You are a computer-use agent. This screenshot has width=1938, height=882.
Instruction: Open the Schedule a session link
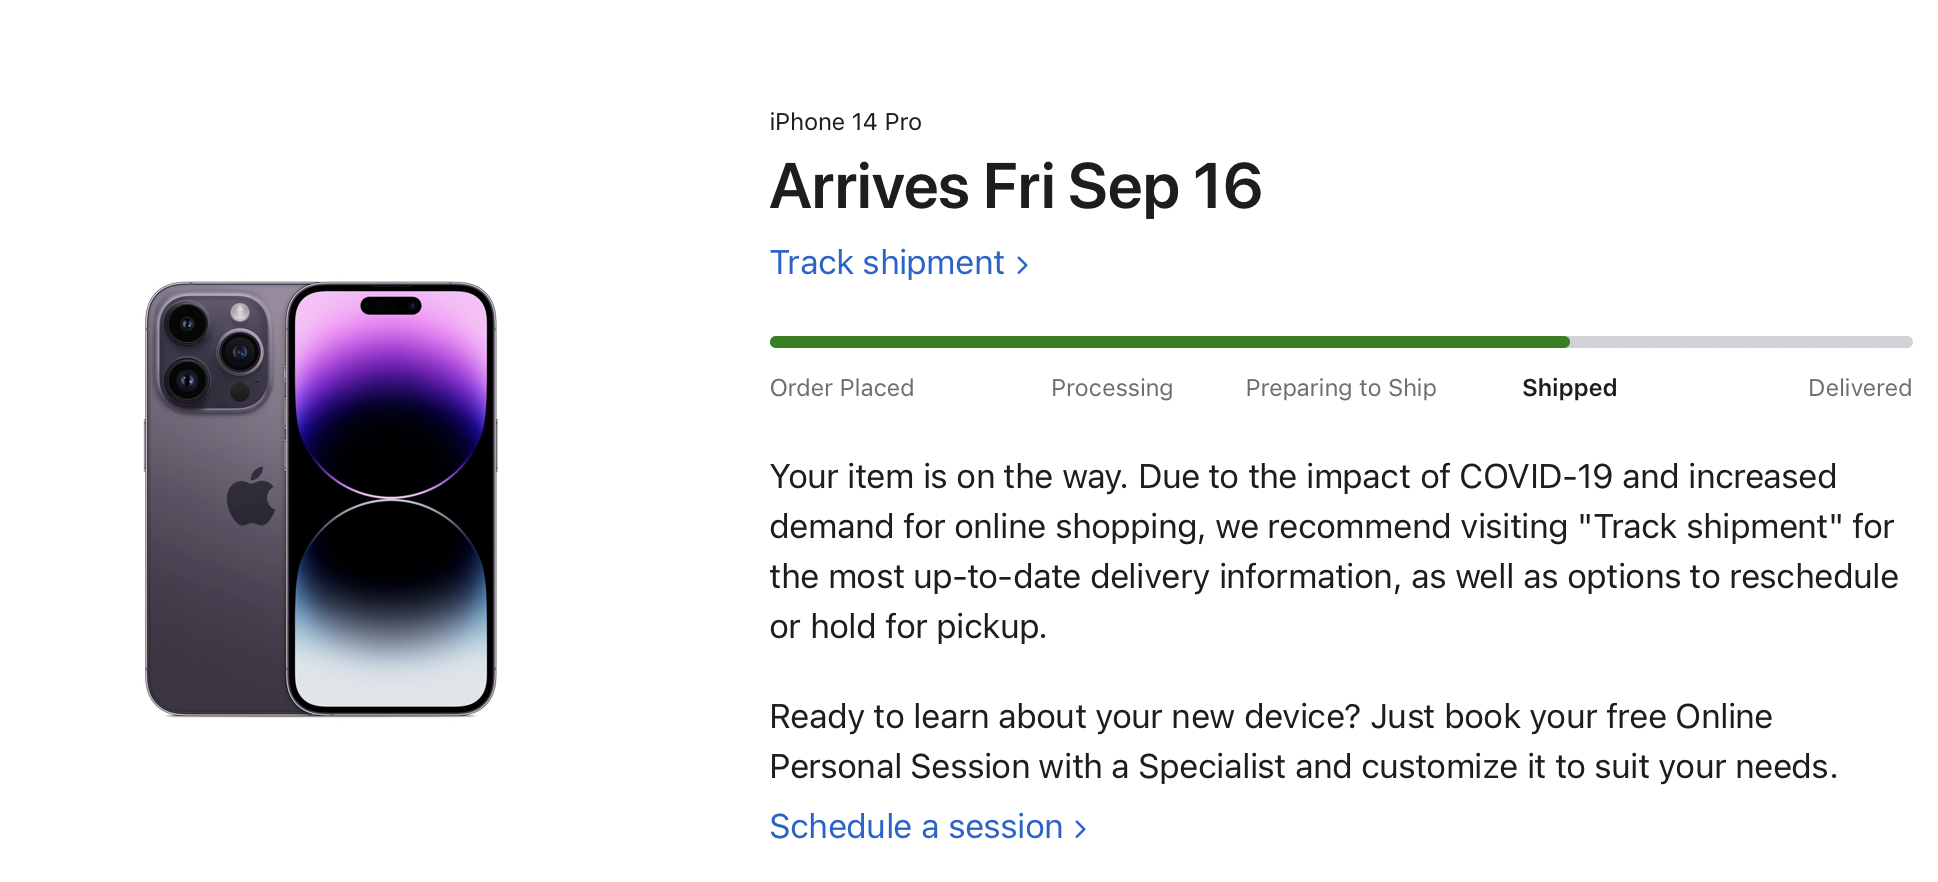click(915, 827)
